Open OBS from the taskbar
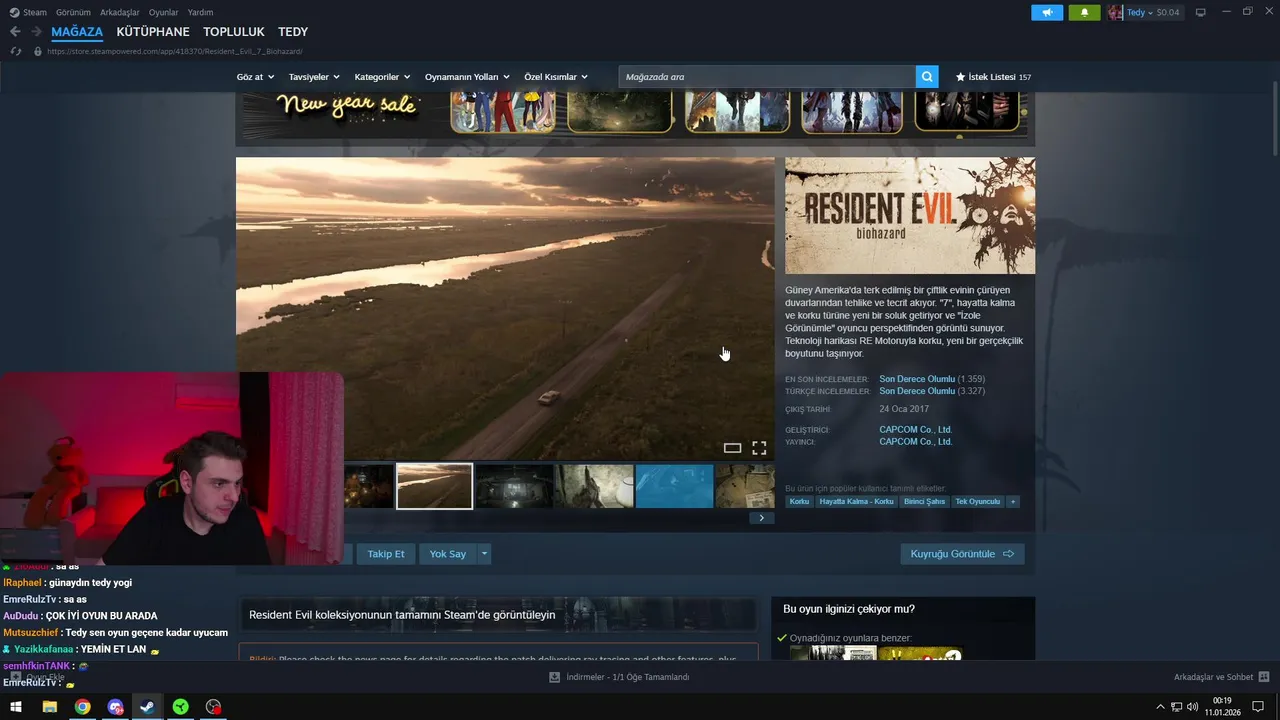Screen dimensions: 1280x720 tap(213, 707)
